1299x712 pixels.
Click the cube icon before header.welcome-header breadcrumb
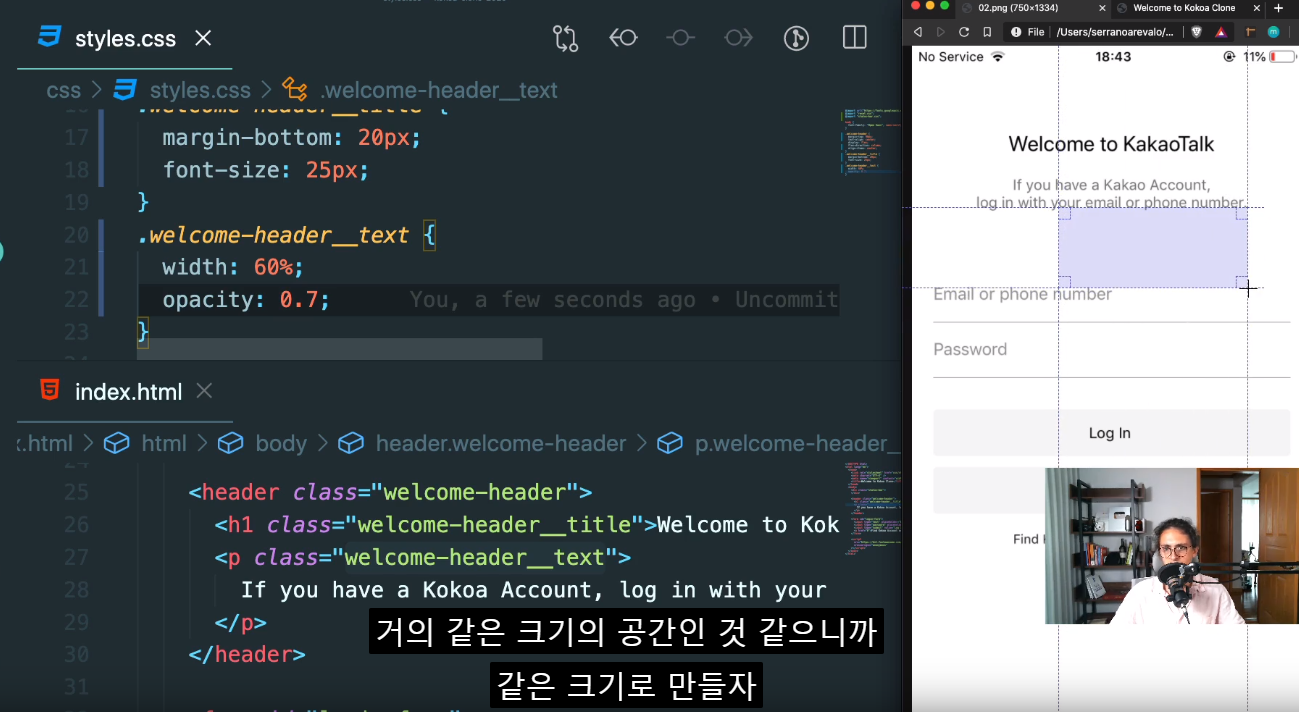point(351,443)
